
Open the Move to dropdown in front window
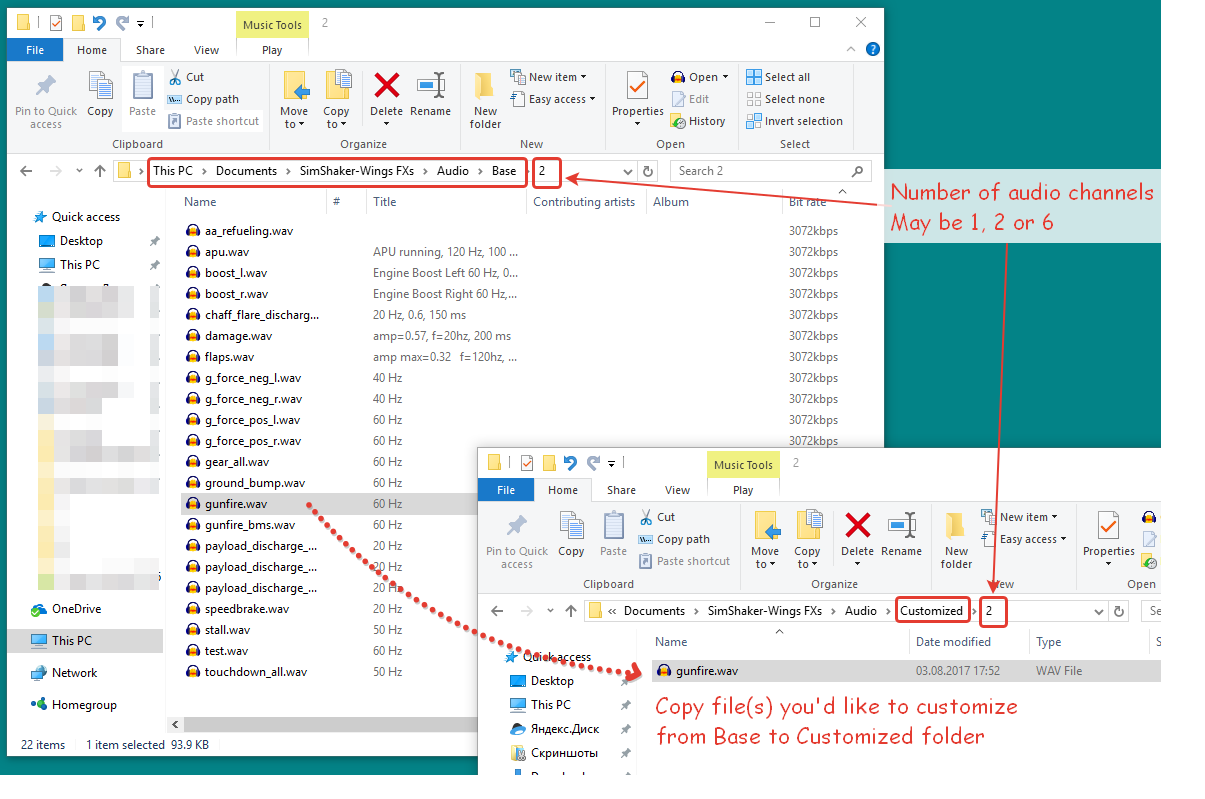click(x=765, y=558)
